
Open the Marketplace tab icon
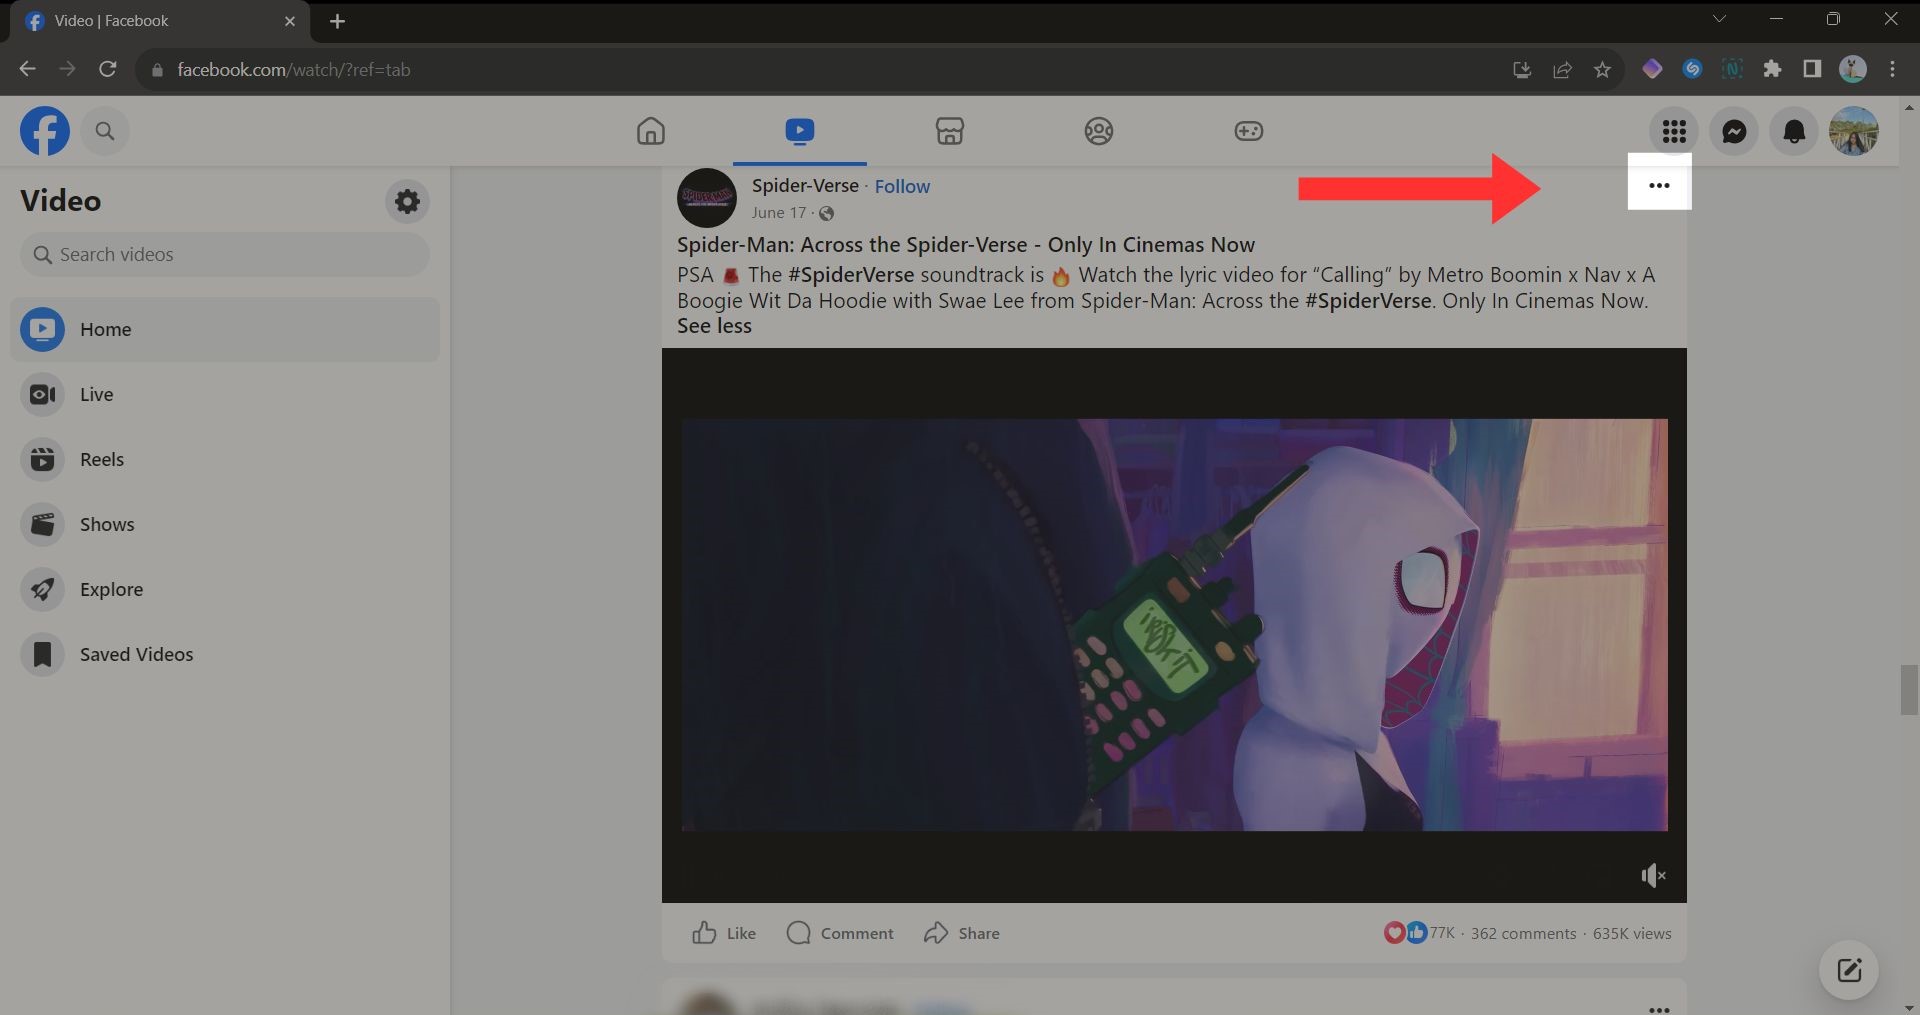950,131
